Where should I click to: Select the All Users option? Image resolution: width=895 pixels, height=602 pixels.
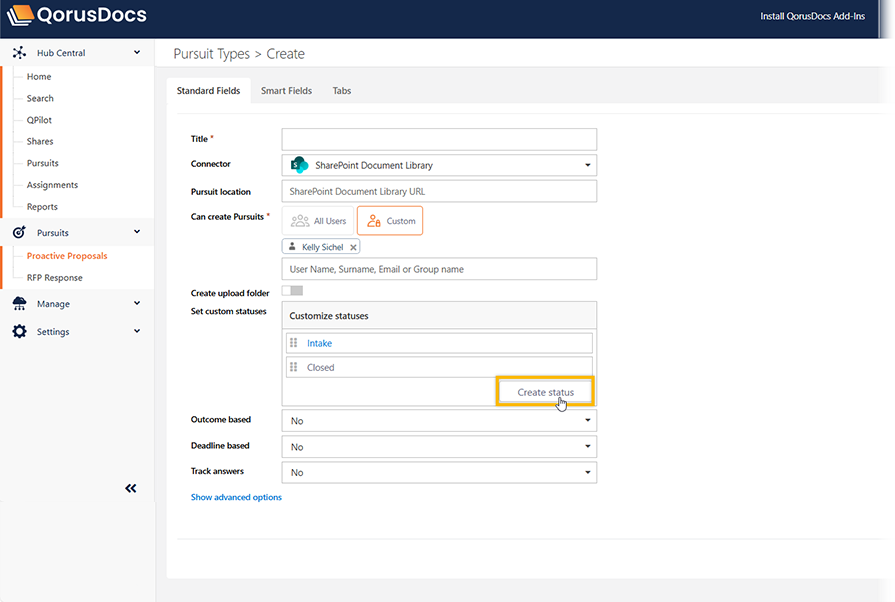pos(318,221)
